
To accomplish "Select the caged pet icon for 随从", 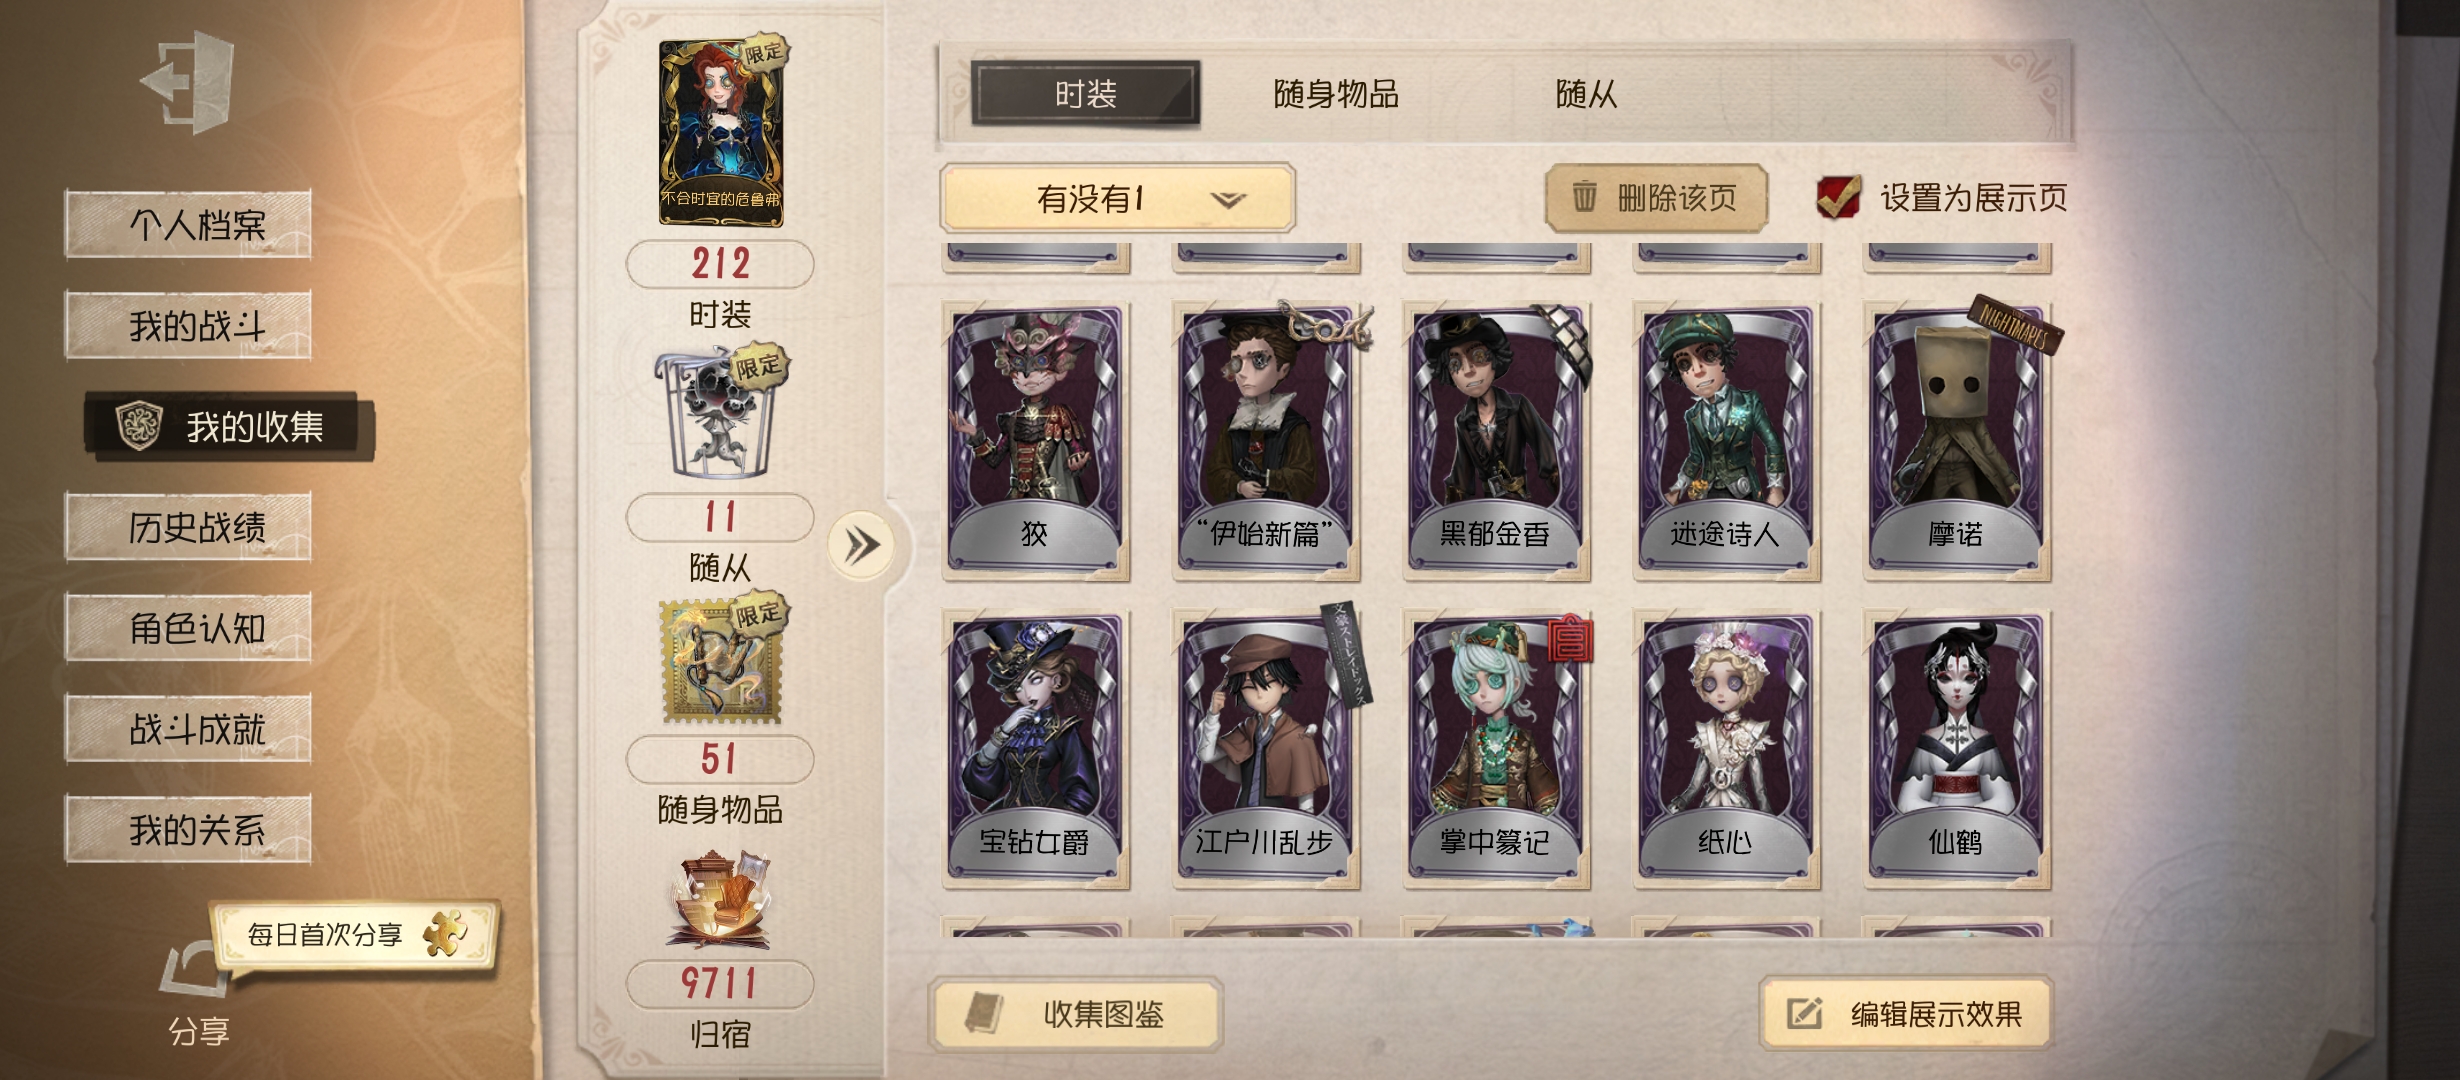I will (x=719, y=412).
